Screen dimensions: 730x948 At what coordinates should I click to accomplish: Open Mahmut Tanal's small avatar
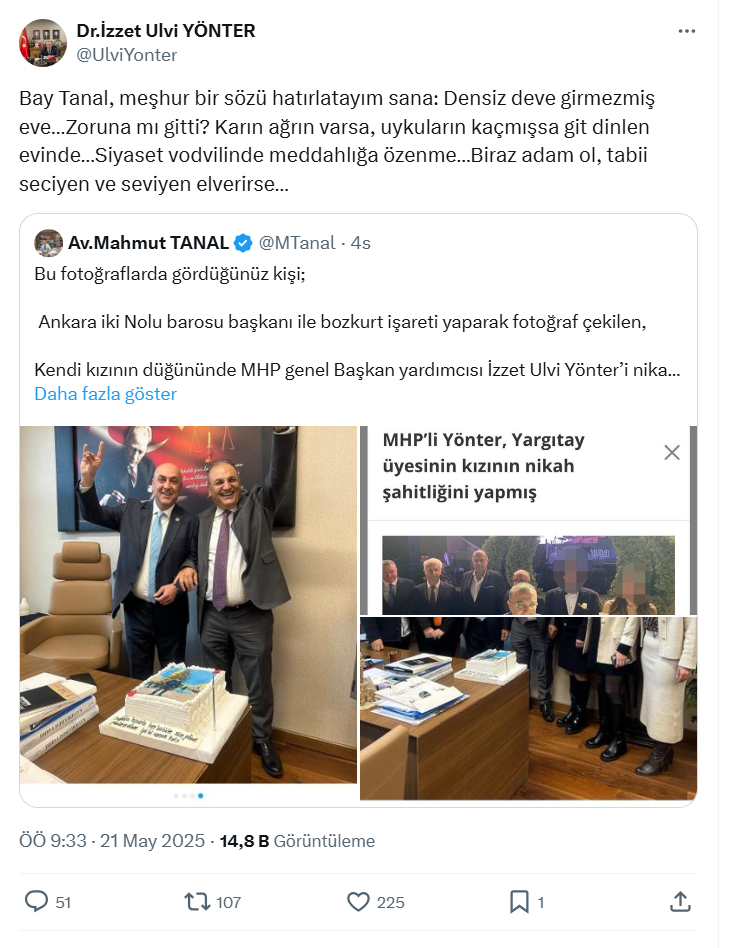(x=49, y=243)
